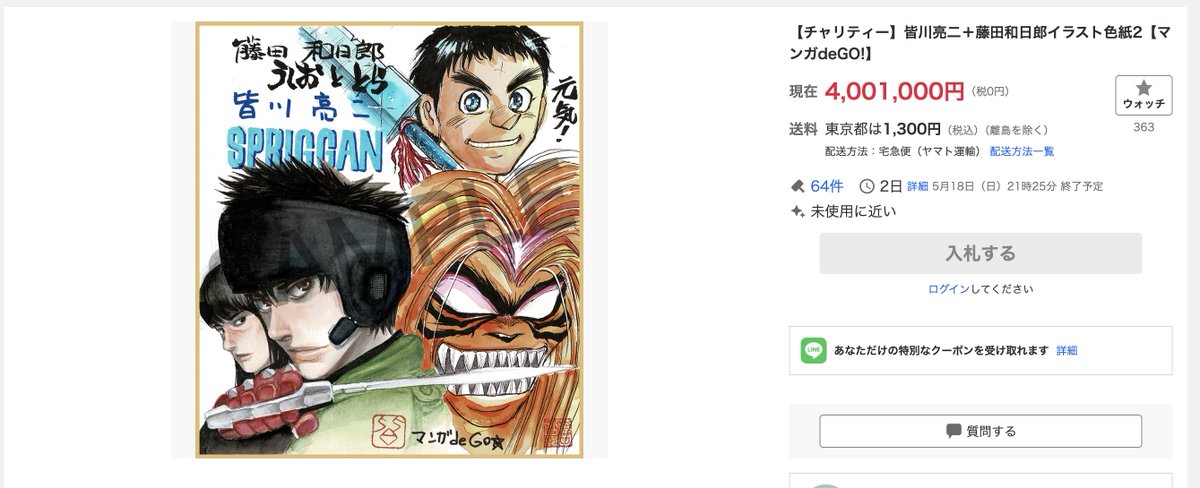Click the partial seller avatar at the bottom
The width and height of the screenshot is (1200, 488).
coord(827,485)
